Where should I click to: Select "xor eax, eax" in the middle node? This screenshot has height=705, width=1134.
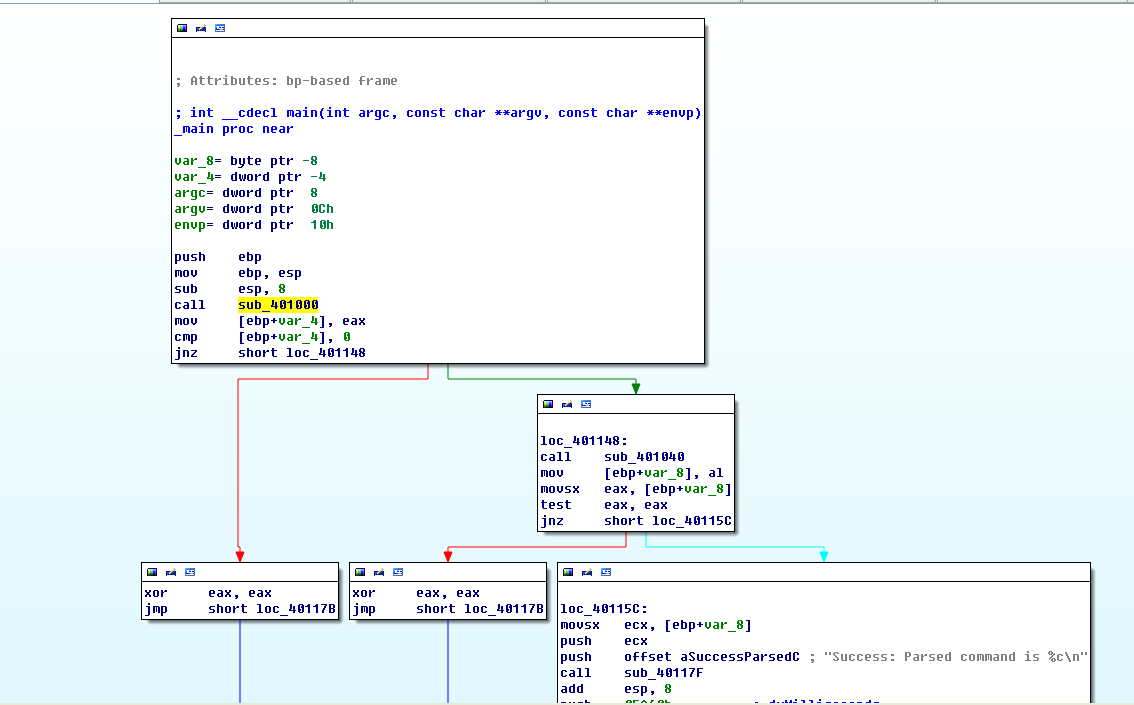417,593
